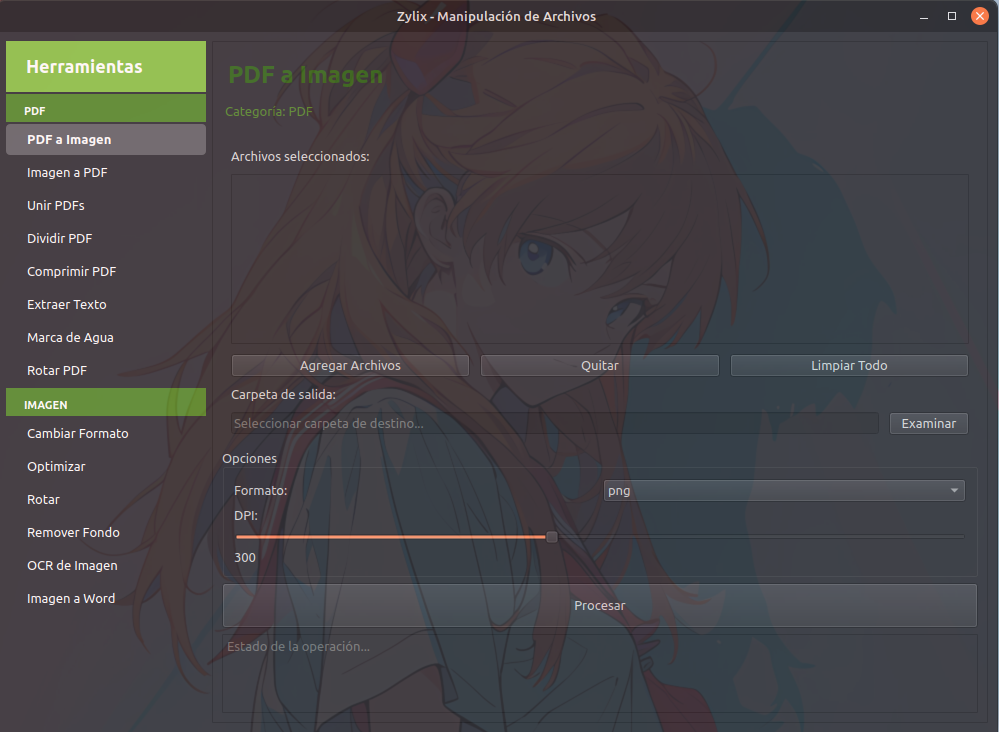Image resolution: width=999 pixels, height=732 pixels.
Task: Open the Imagen a PDF tool
Action: (x=106, y=173)
